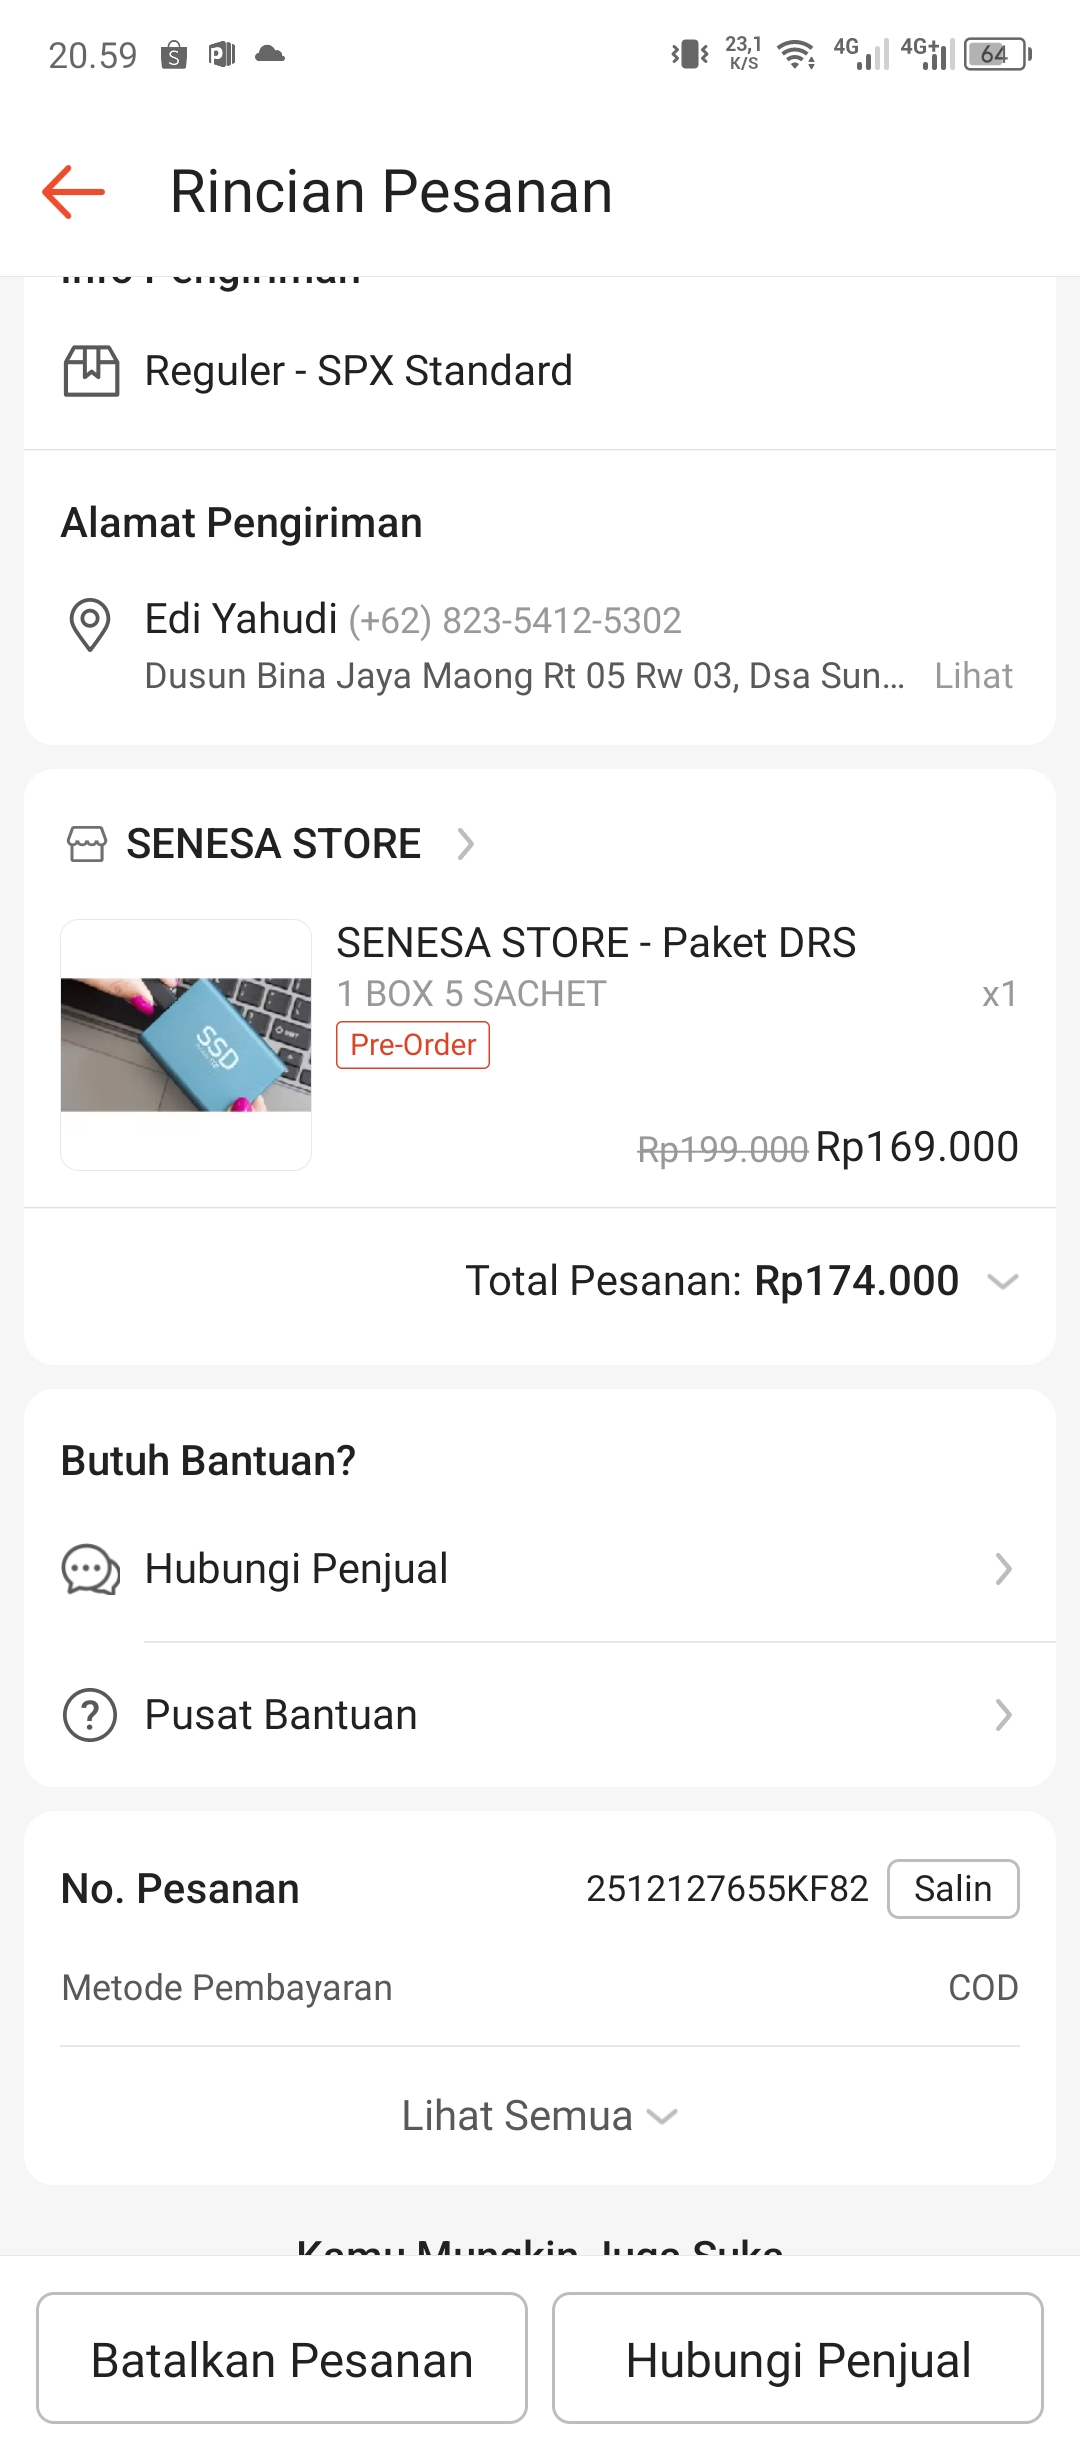Image resolution: width=1080 pixels, height=2460 pixels.
Task: Tap the location pin icon
Action: tap(90, 624)
